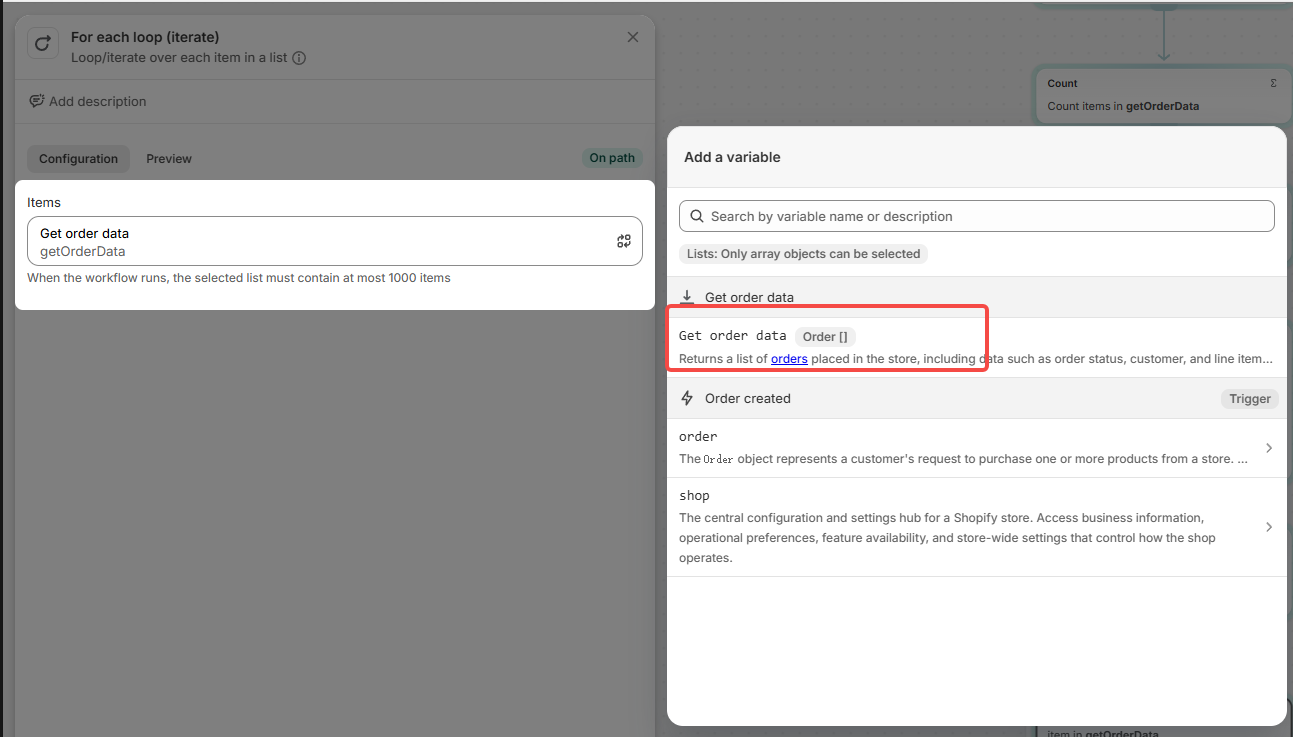Click the Add description icon
The image size is (1293, 737).
pos(37,101)
